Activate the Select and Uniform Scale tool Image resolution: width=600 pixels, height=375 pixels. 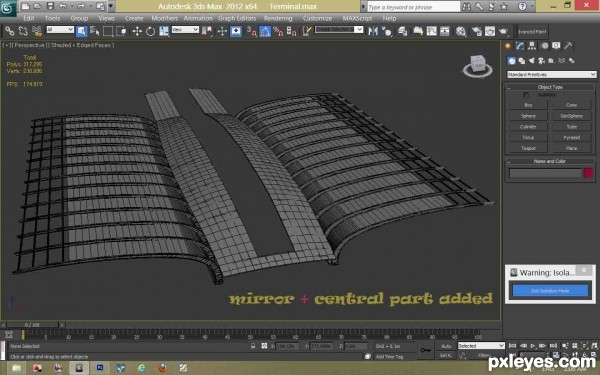[x=164, y=31]
